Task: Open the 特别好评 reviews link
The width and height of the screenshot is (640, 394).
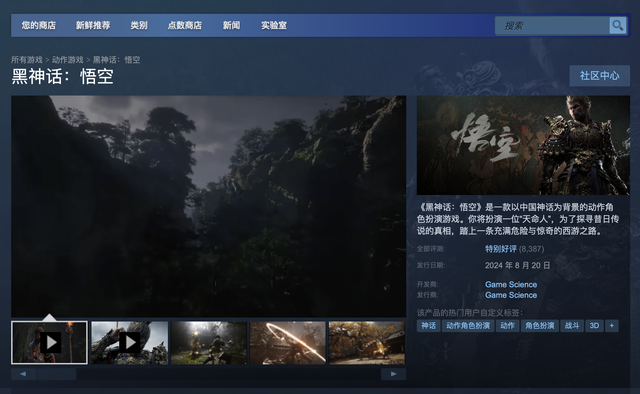Action: 501,249
